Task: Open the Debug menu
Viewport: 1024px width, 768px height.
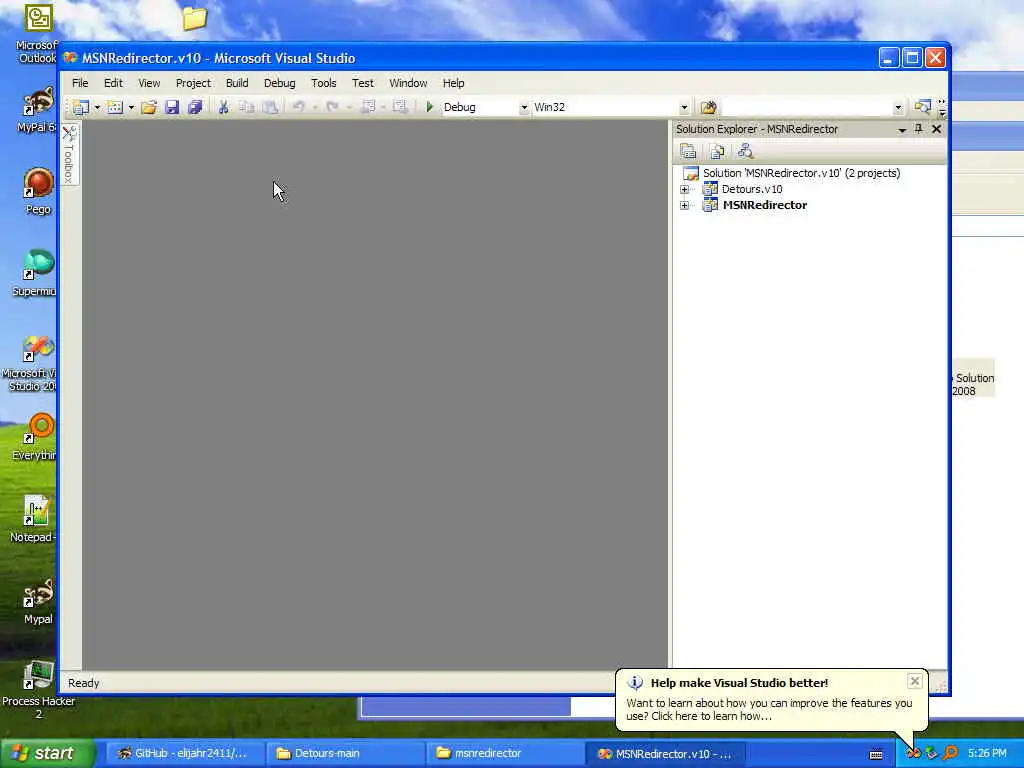Action: tap(280, 83)
